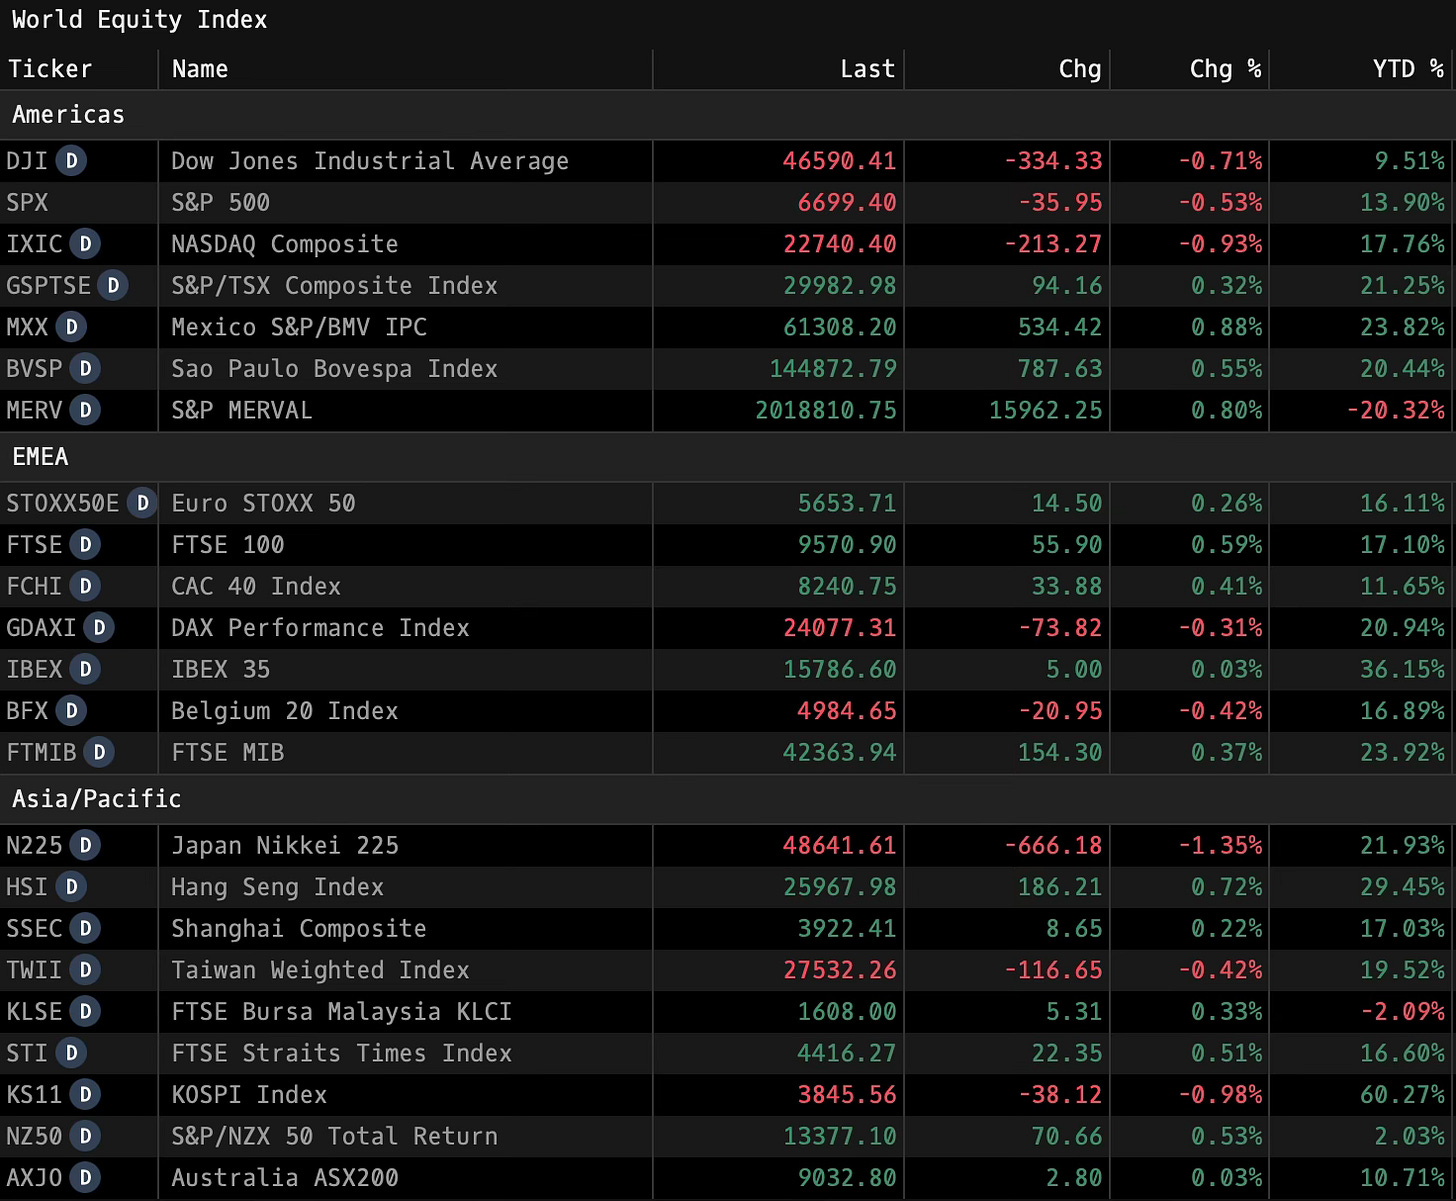Open Dow Jones Industrial Average name

(x=370, y=161)
